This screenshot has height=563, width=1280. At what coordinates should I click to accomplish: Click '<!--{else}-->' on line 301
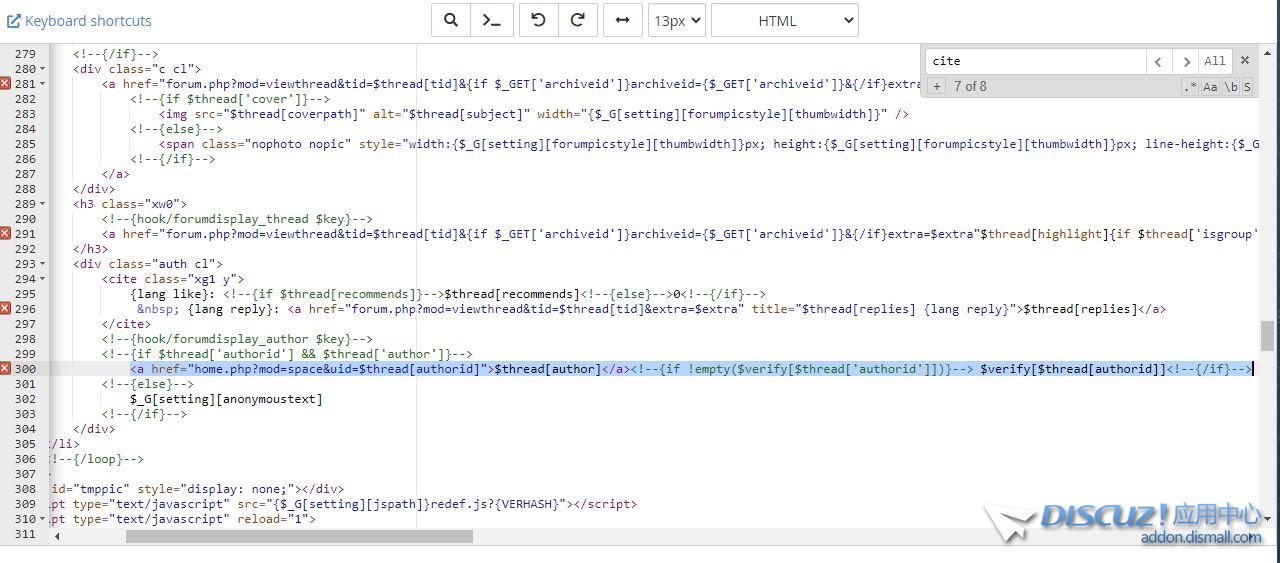click(x=148, y=384)
